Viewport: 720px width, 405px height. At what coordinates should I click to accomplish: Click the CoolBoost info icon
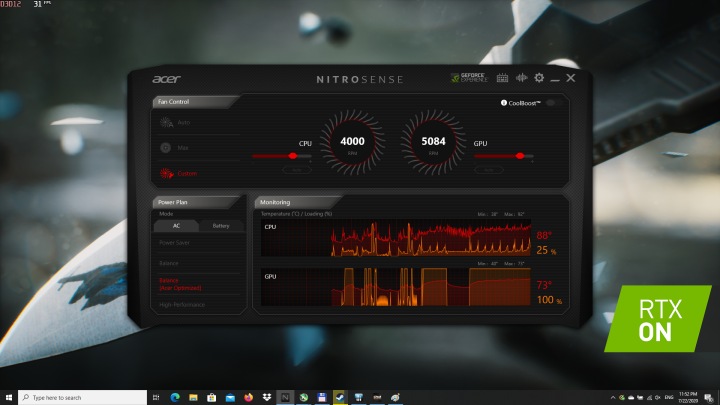[x=504, y=103]
